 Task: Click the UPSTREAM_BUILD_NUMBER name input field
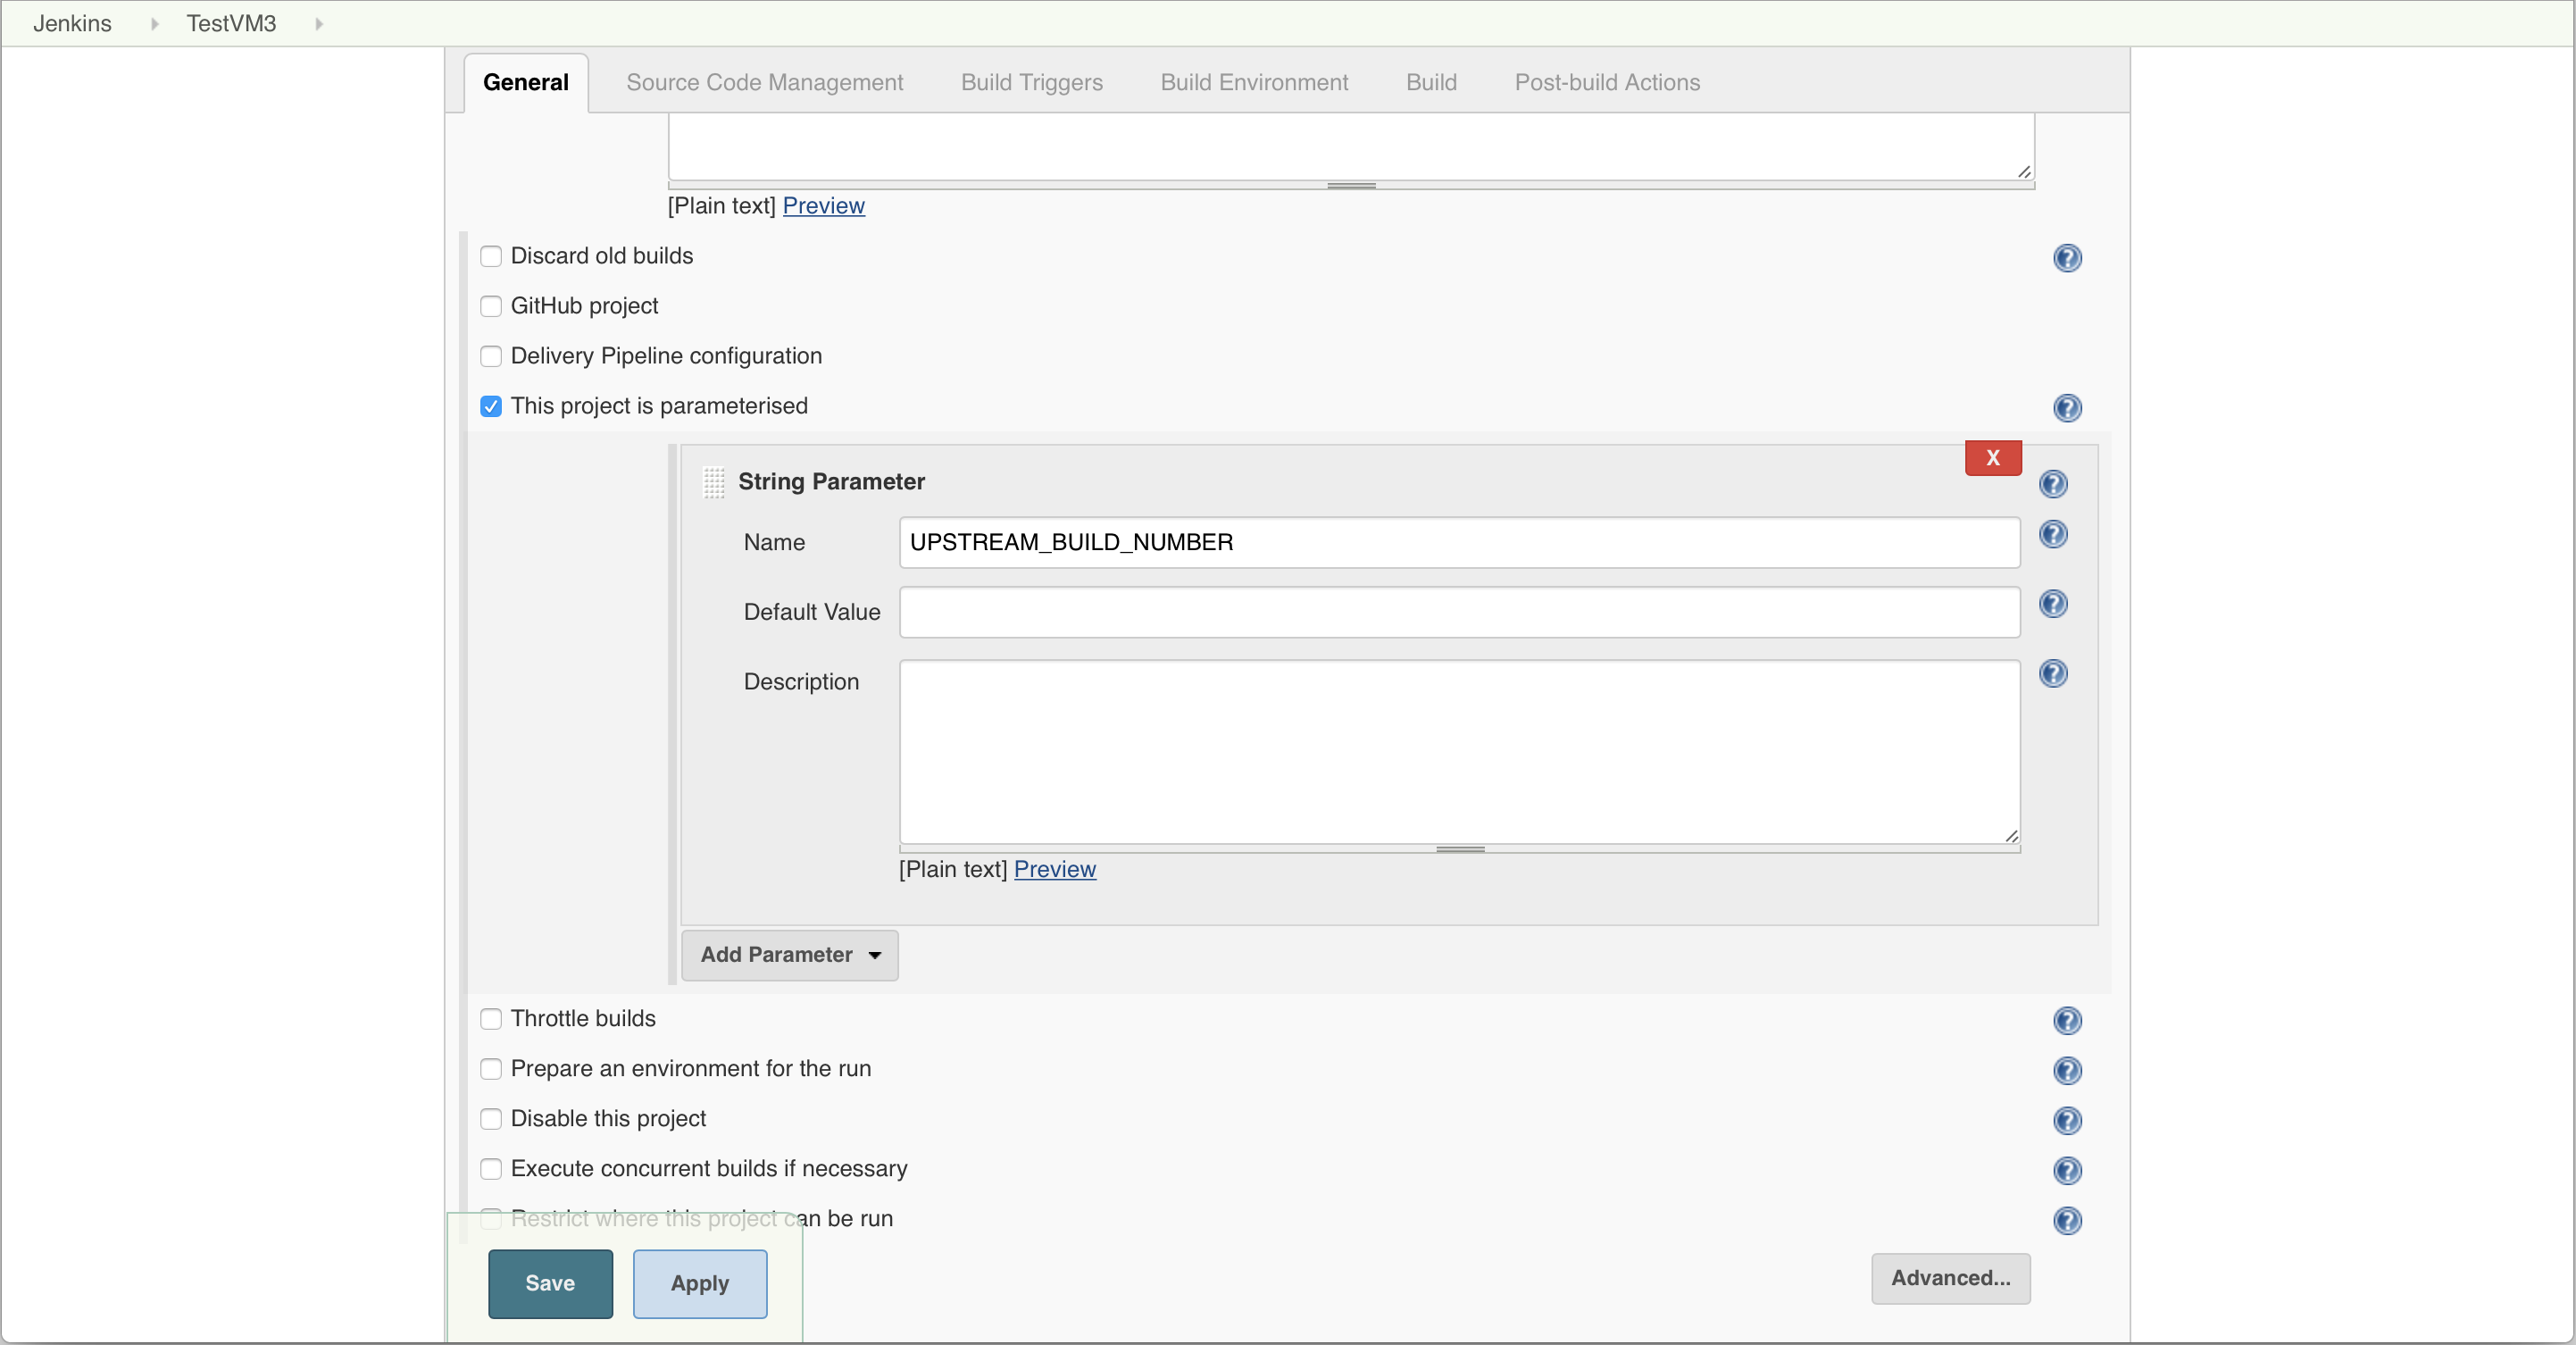click(x=1458, y=542)
